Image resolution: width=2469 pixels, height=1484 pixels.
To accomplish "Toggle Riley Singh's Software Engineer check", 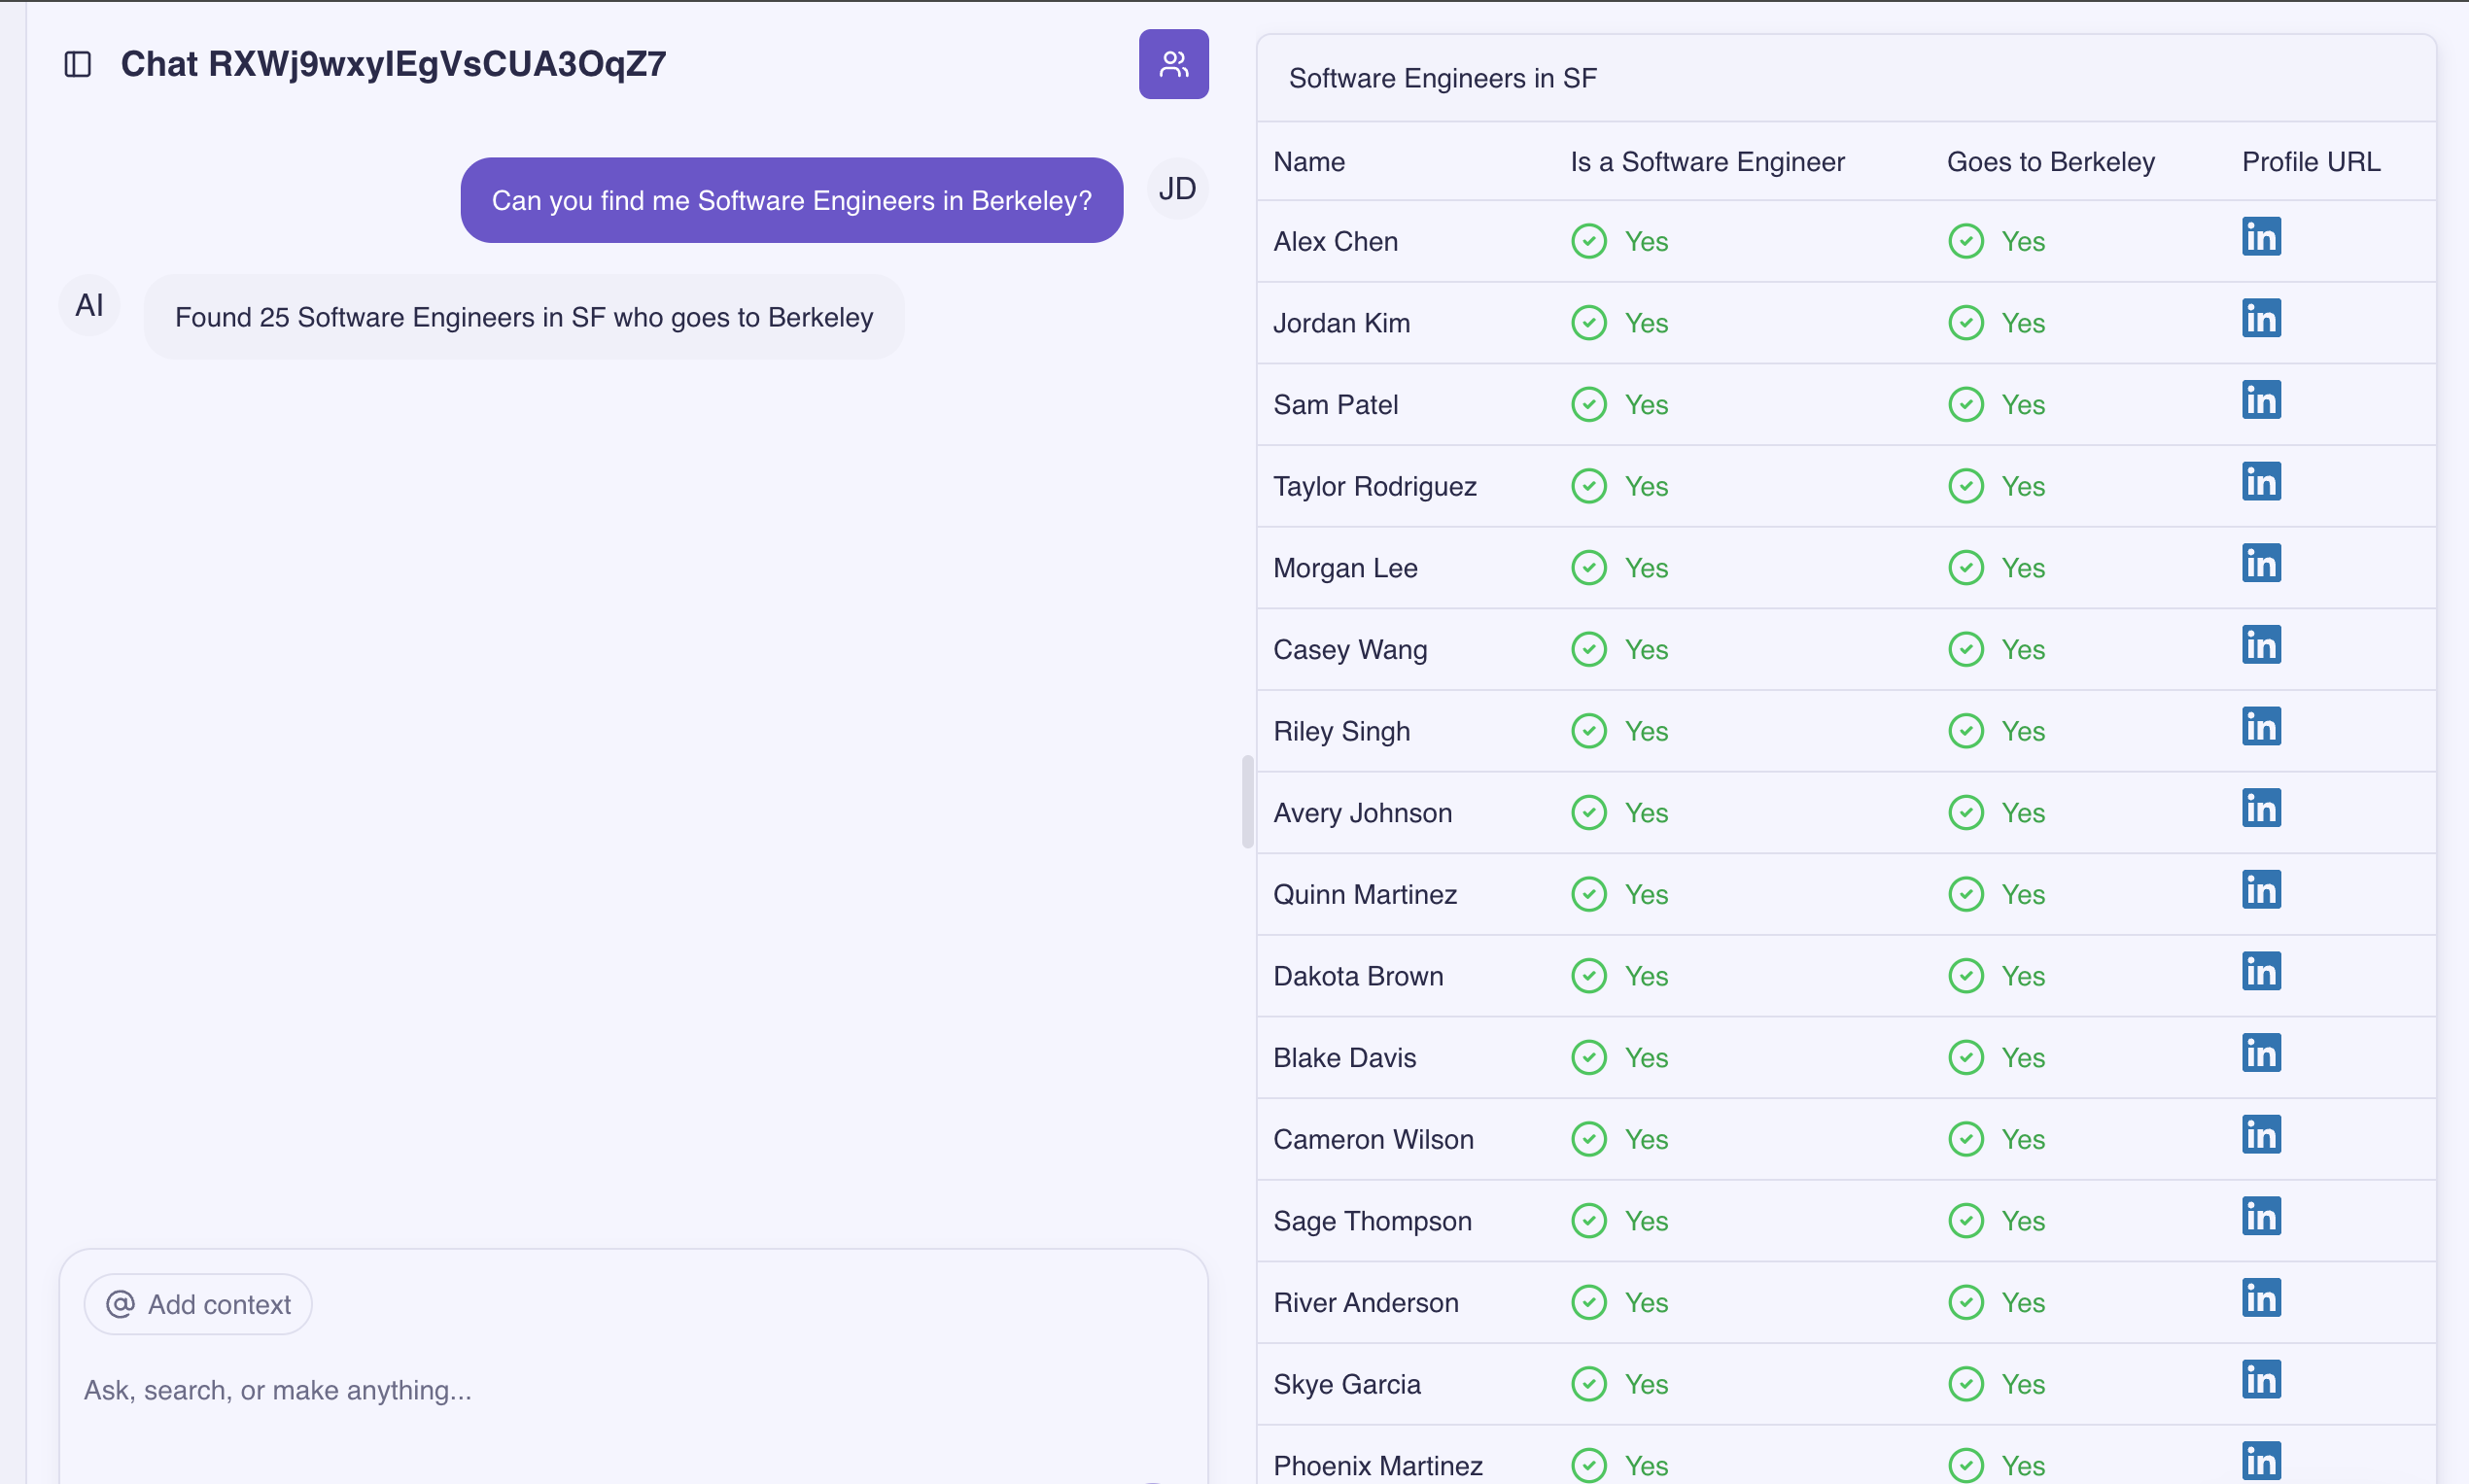I will [x=1587, y=730].
